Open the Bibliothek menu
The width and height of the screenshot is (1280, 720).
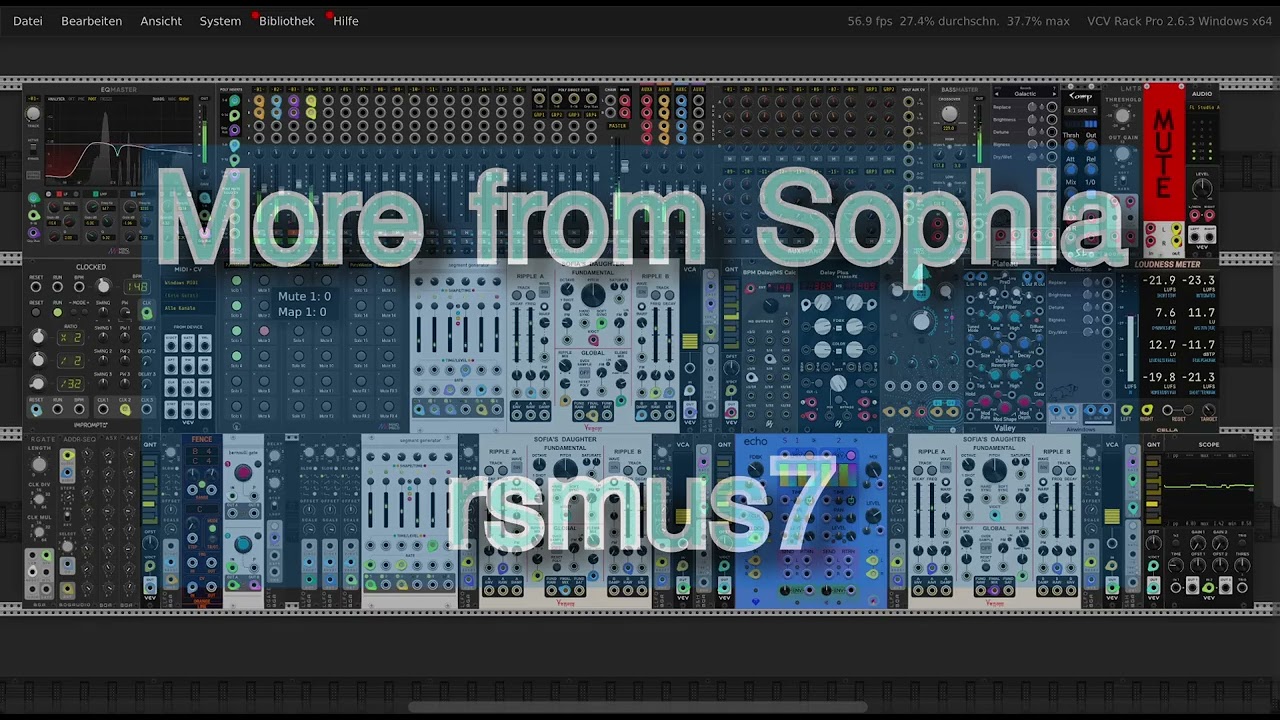(286, 21)
